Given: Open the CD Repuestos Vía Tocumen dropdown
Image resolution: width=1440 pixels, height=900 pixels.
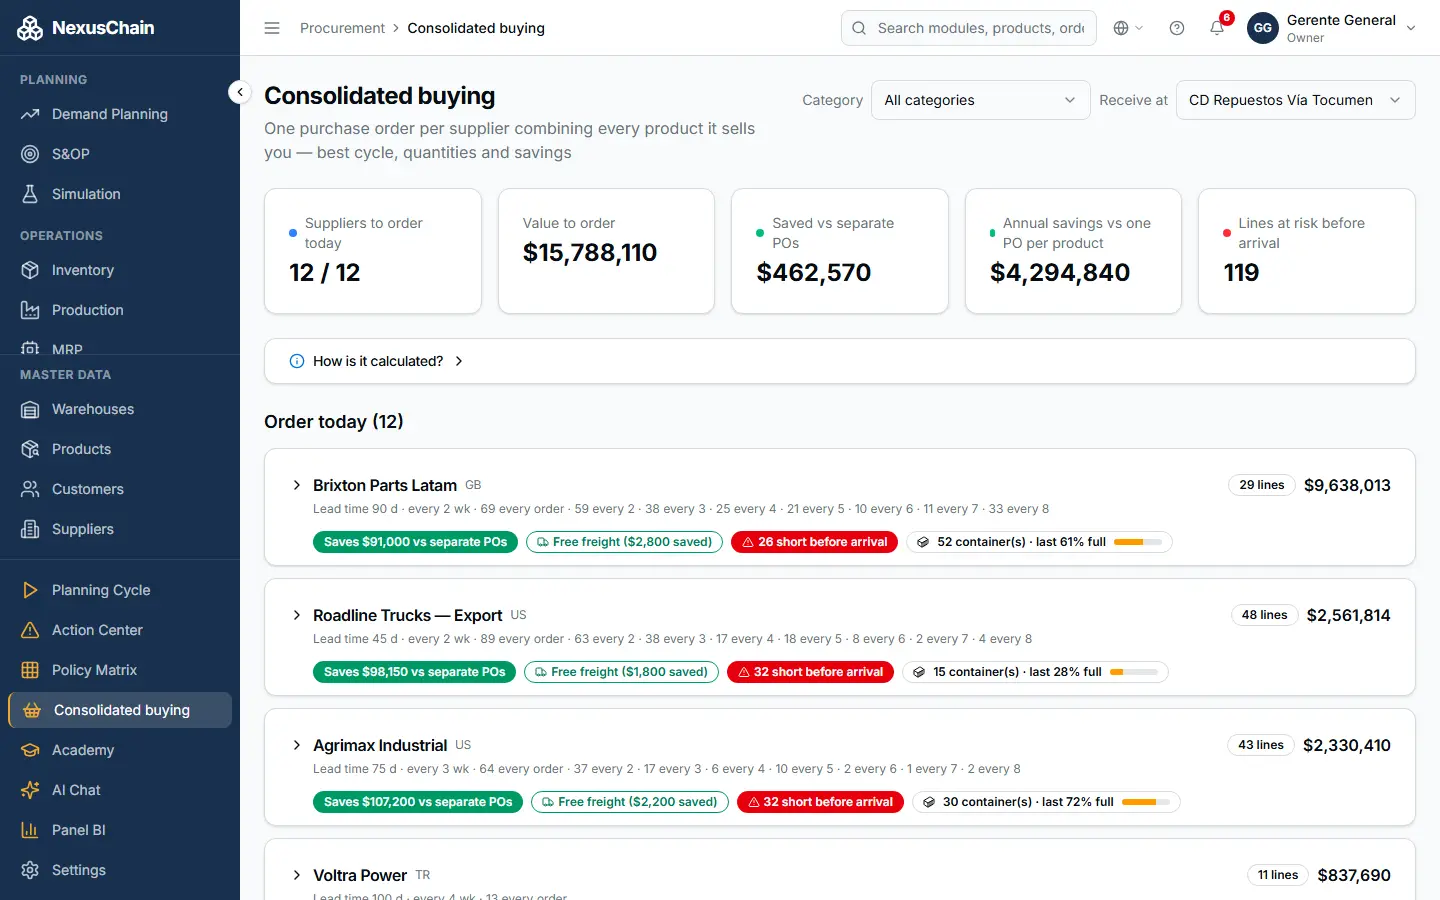Looking at the screenshot, I should pos(1296,100).
